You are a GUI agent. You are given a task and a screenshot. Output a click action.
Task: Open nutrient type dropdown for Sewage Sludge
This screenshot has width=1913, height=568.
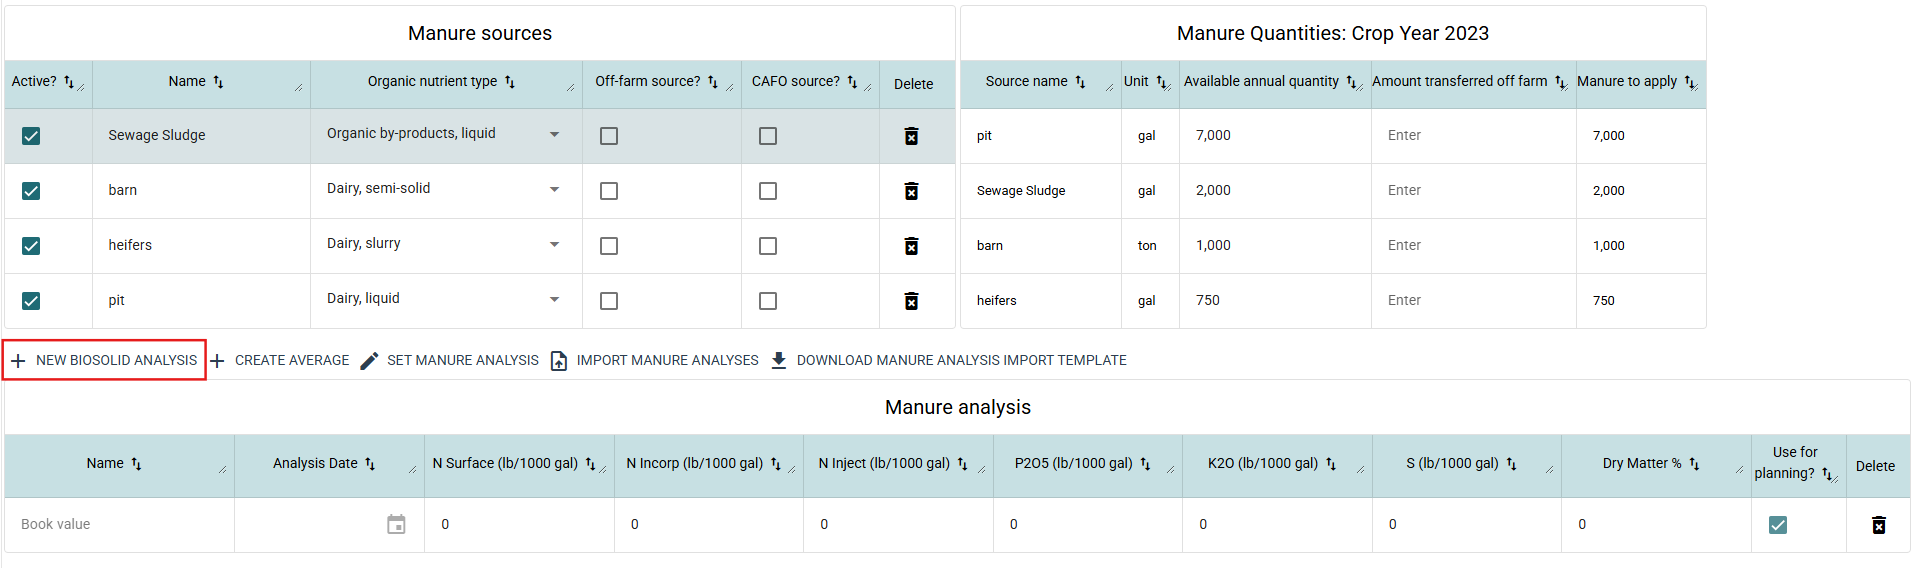[x=554, y=134]
